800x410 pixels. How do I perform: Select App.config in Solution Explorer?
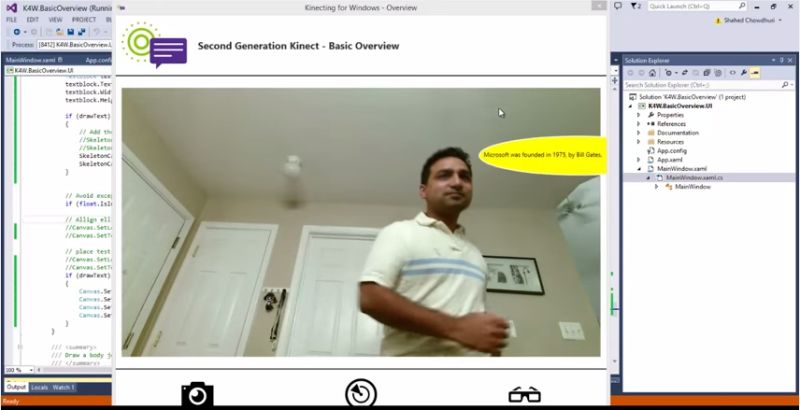[x=666, y=151]
